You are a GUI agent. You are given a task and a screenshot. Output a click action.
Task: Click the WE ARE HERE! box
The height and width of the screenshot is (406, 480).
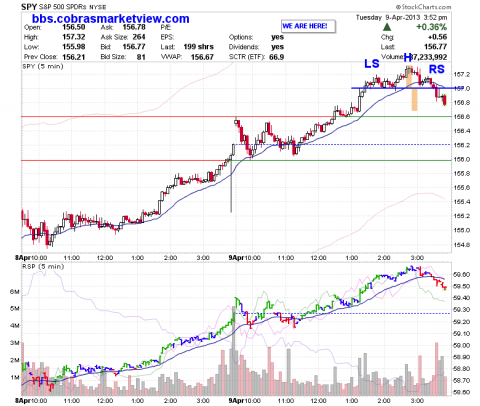pyautogui.click(x=308, y=26)
